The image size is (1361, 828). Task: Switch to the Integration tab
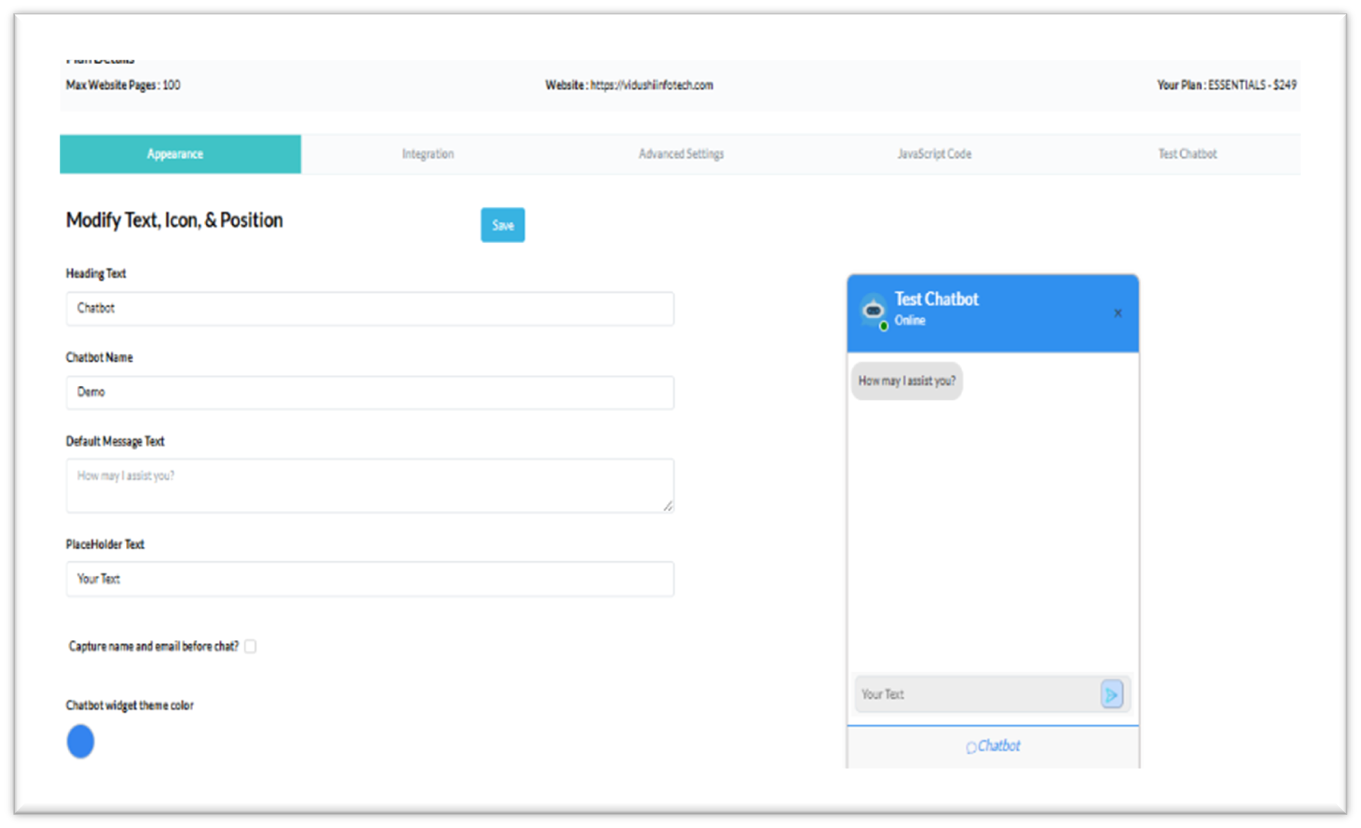(x=428, y=154)
